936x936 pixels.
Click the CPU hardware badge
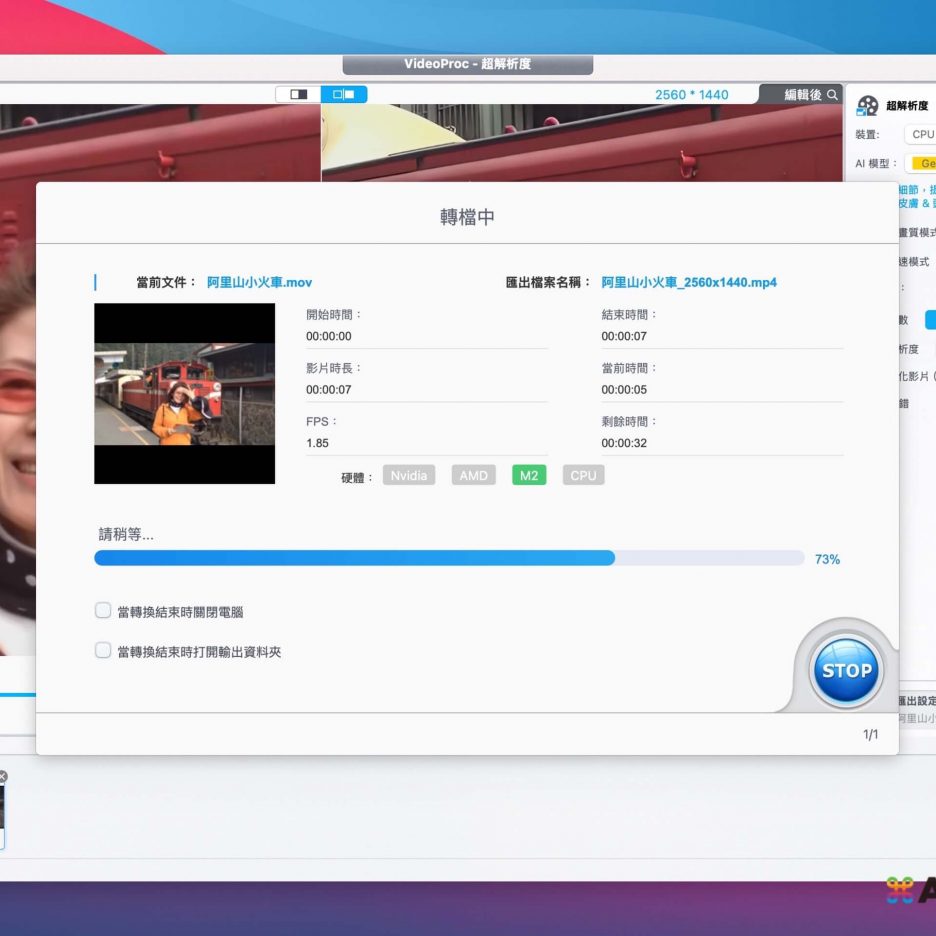pyautogui.click(x=583, y=476)
